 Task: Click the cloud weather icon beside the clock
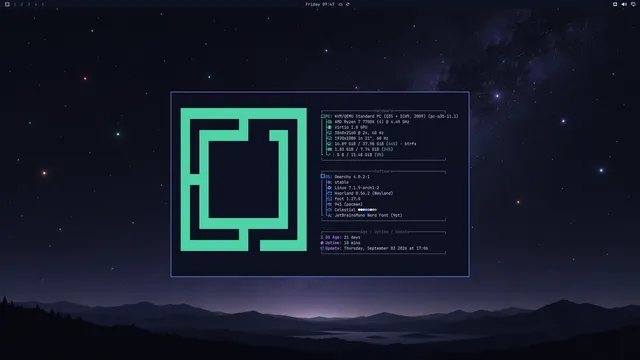340,4
